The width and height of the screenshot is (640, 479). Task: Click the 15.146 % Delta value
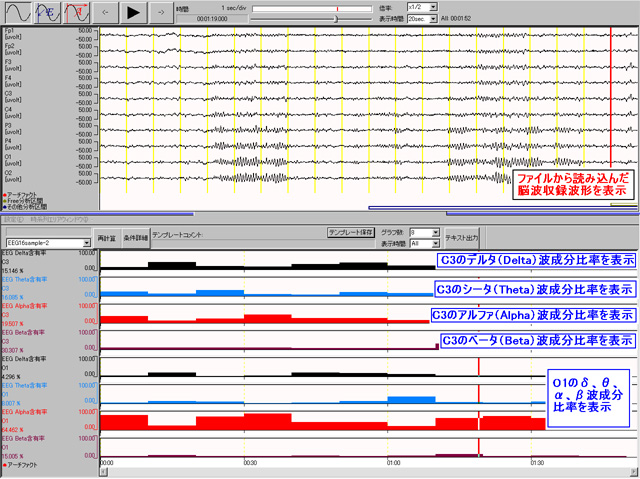click(13, 271)
